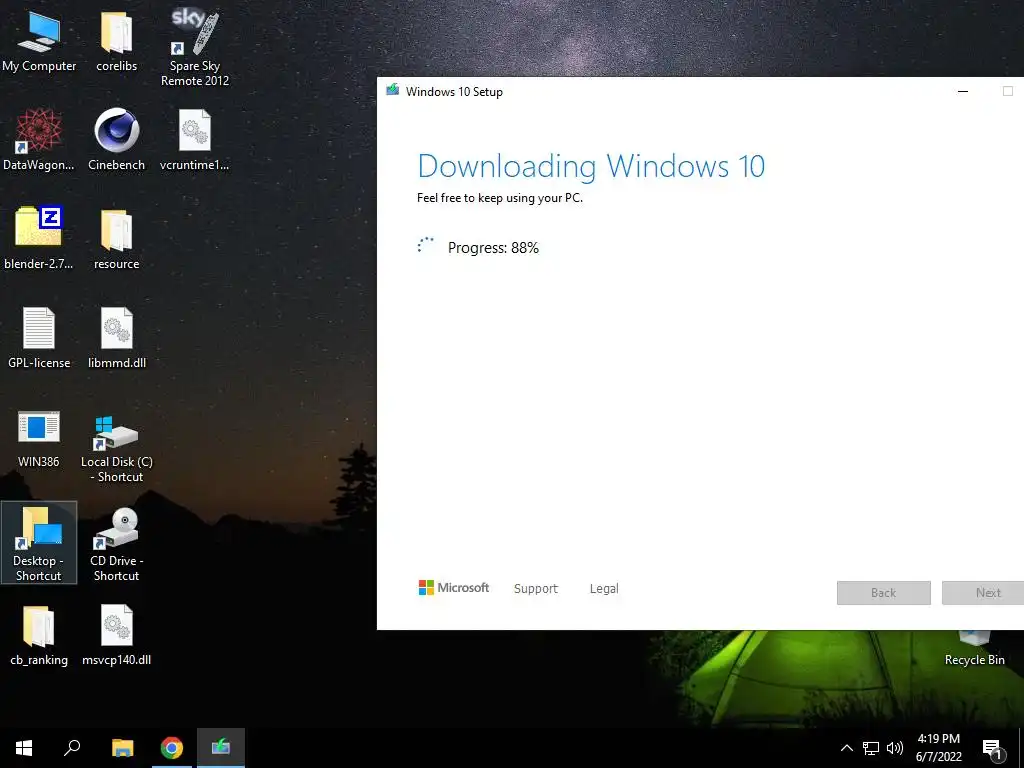Select the msvcp140.dll file
This screenshot has width=1024, height=768.
(116, 635)
